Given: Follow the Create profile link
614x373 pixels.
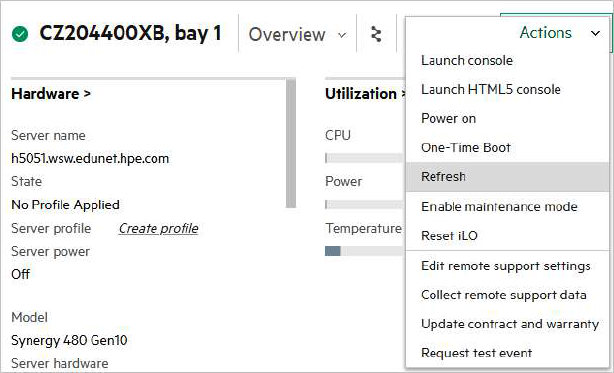Looking at the screenshot, I should (158, 228).
